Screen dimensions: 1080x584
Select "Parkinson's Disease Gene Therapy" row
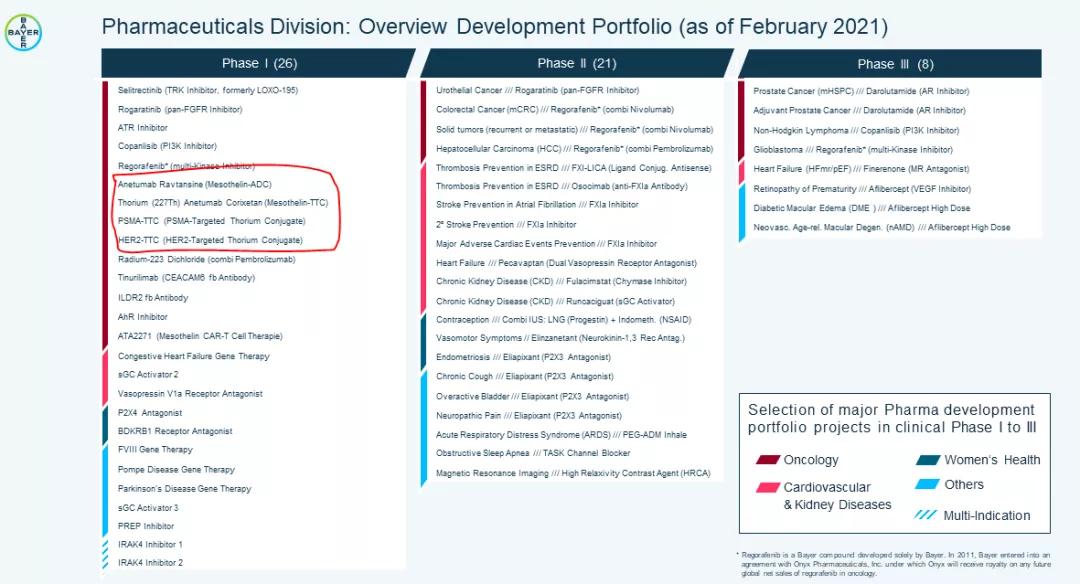[x=184, y=489]
